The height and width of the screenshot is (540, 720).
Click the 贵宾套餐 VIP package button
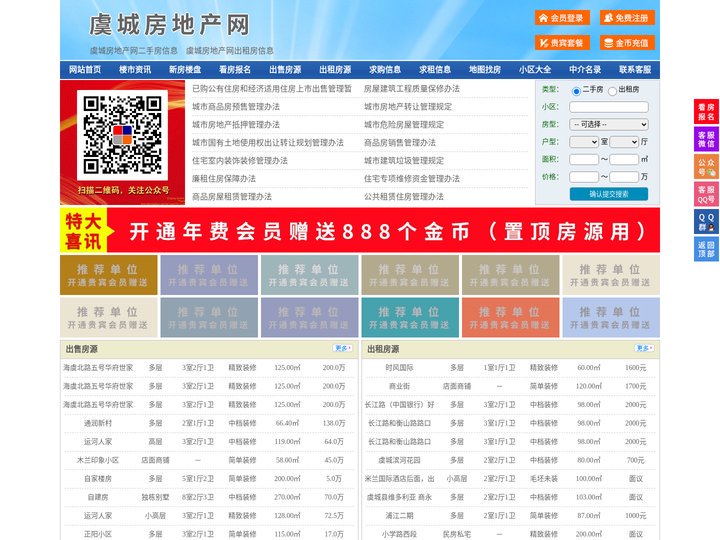[562, 43]
